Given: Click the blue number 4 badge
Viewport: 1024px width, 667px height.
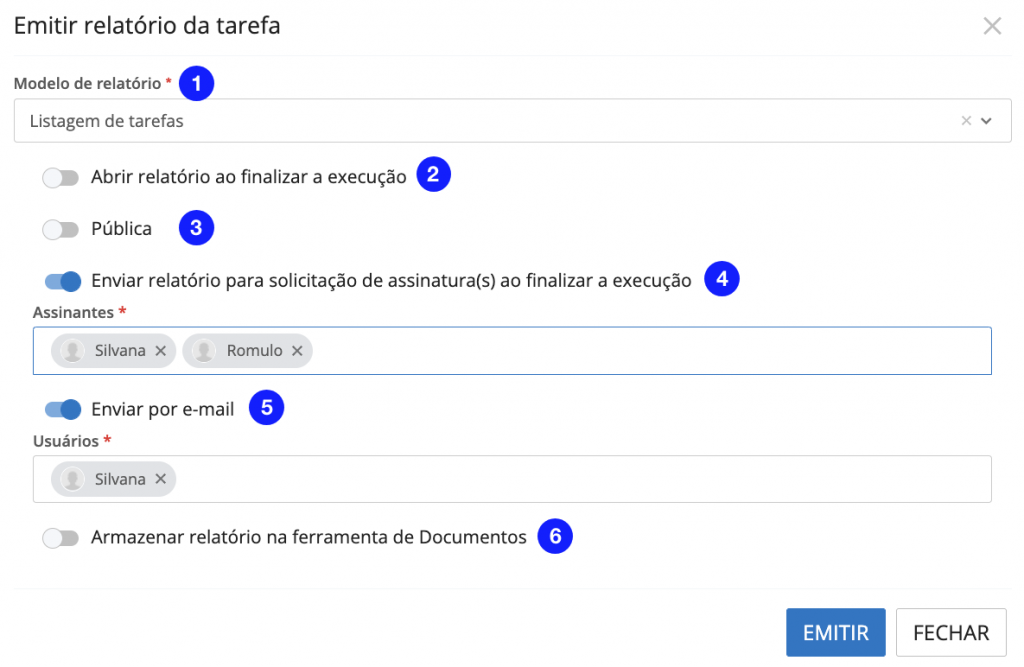Looking at the screenshot, I should (x=722, y=279).
